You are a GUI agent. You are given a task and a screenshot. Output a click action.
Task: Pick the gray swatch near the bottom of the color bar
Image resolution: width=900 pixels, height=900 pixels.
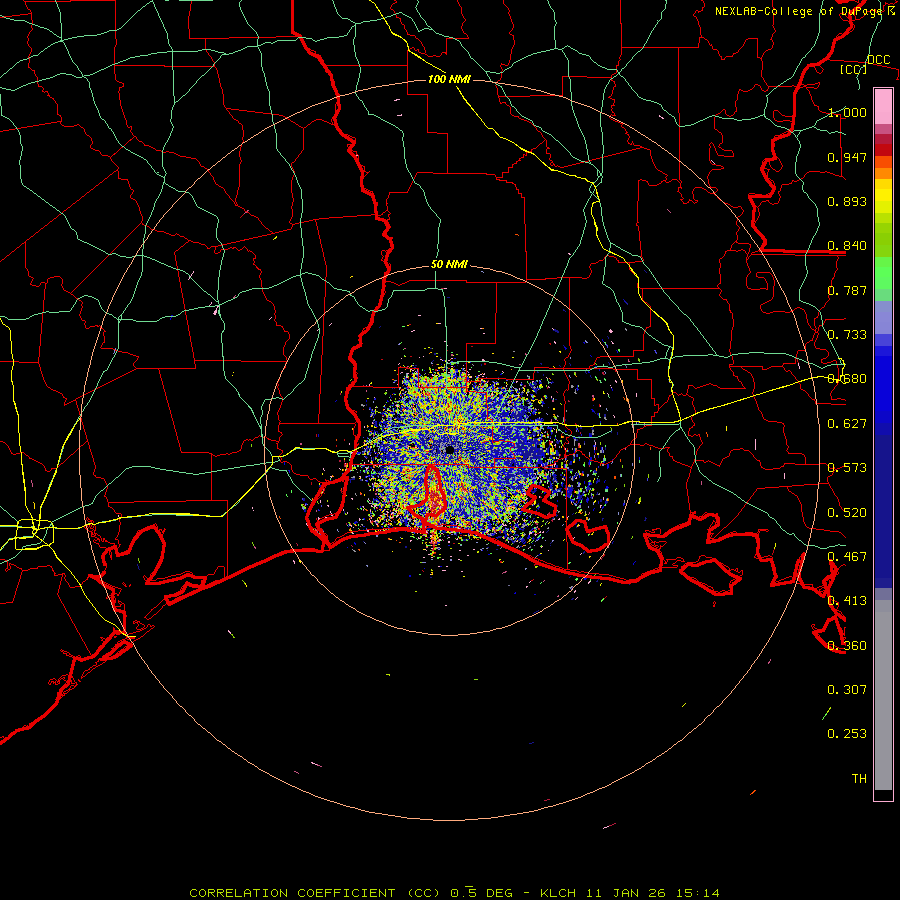point(883,700)
